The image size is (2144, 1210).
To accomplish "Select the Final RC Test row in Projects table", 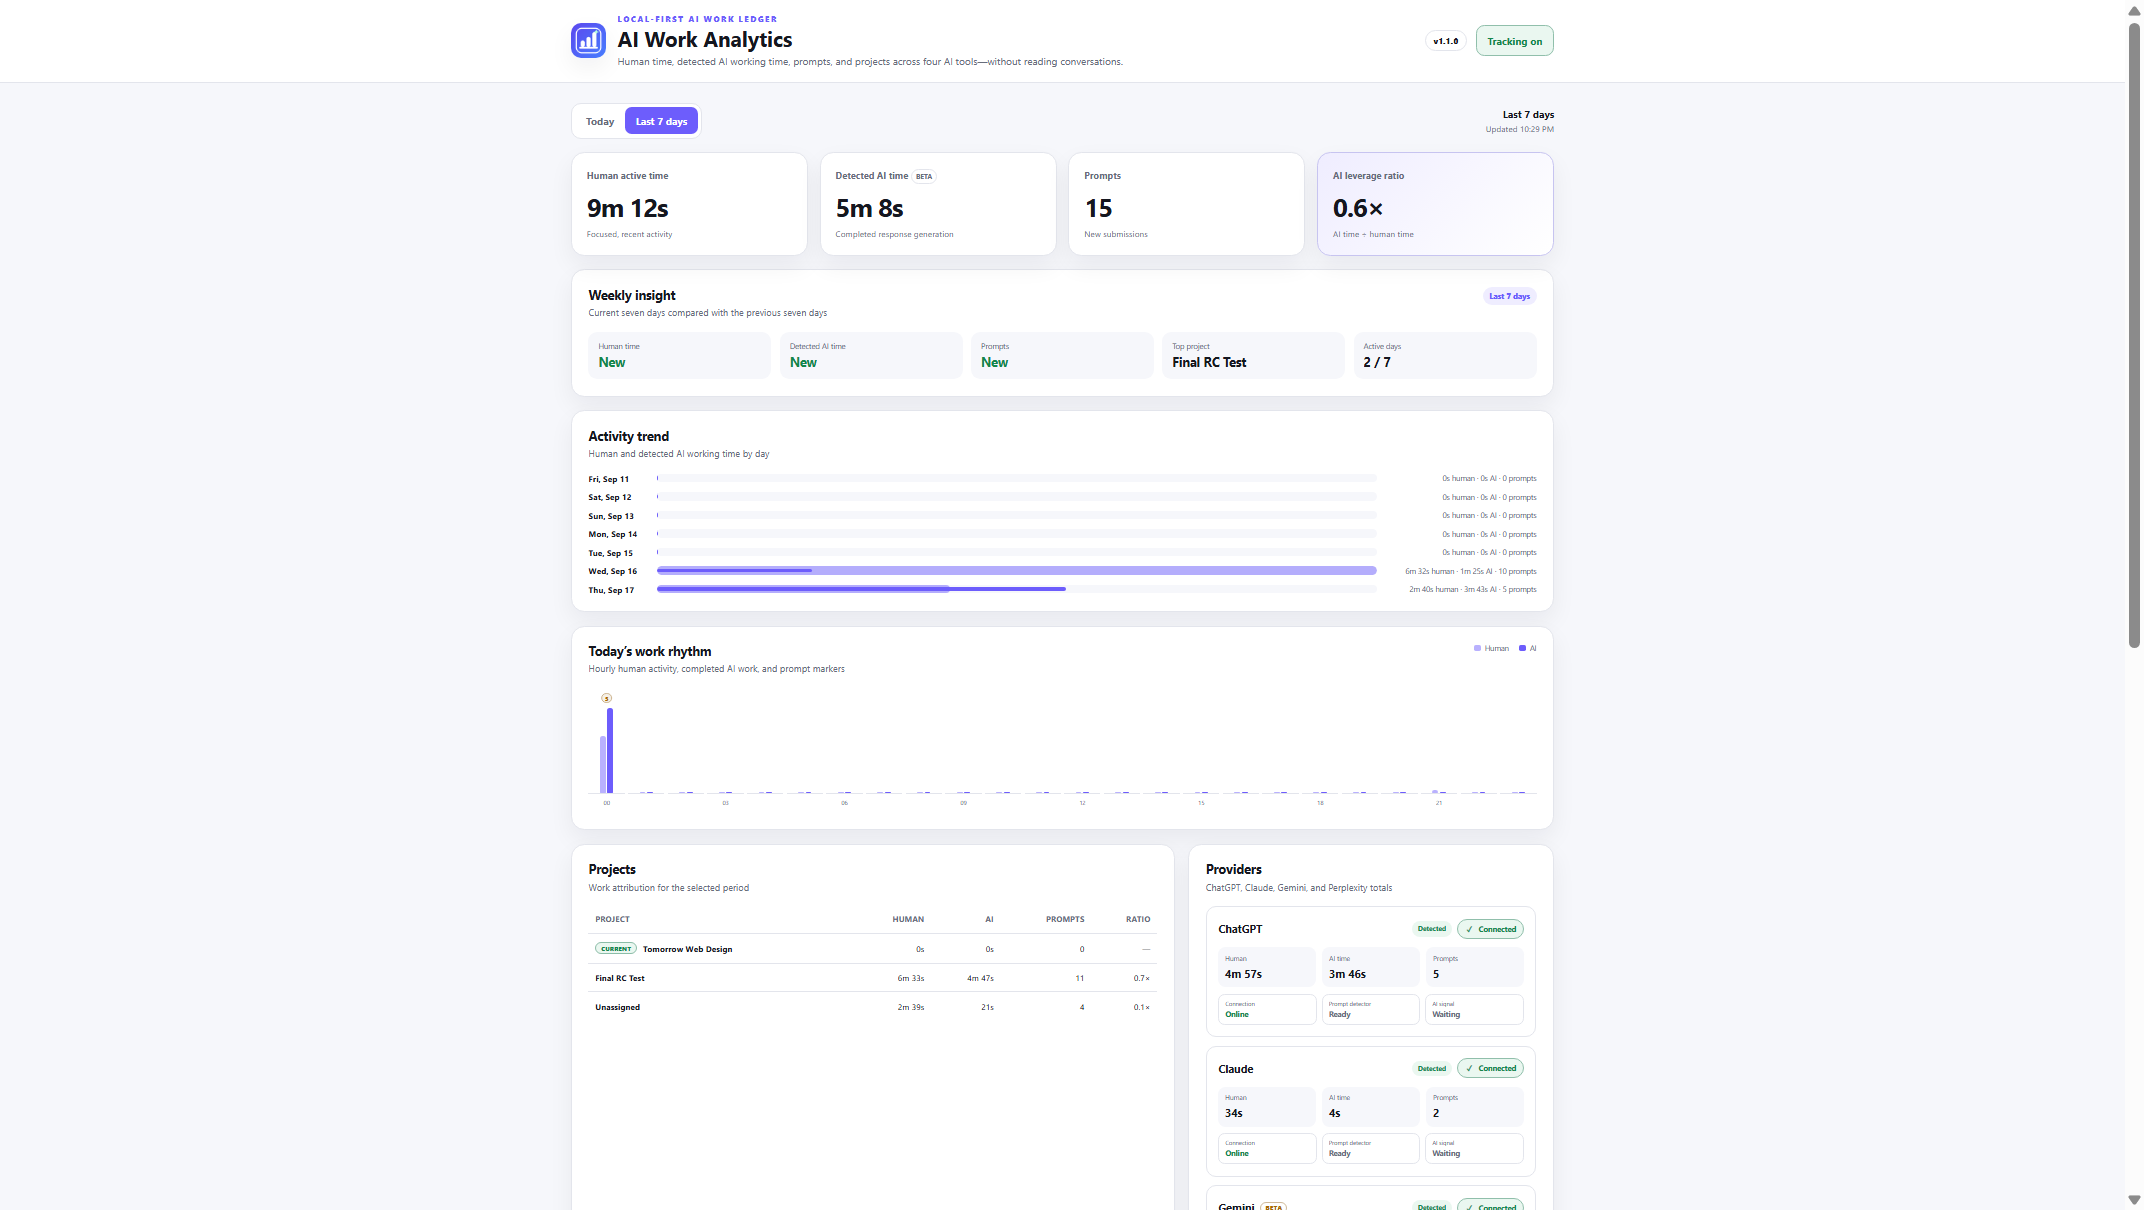I will 873,978.
